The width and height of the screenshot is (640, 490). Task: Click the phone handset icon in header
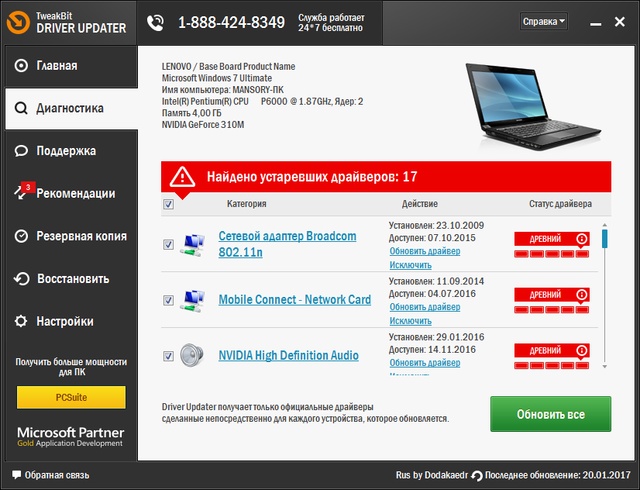(156, 21)
